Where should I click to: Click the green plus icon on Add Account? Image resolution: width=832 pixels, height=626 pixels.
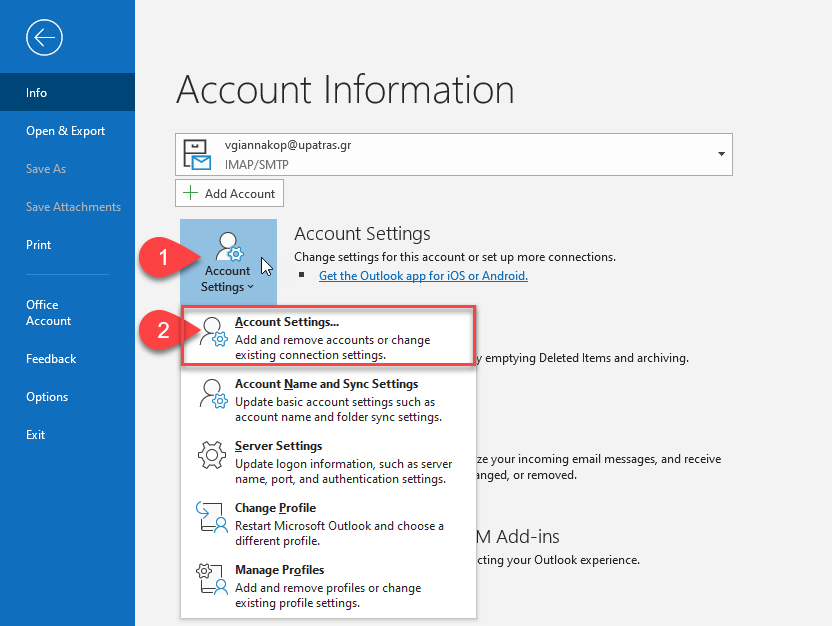point(190,193)
